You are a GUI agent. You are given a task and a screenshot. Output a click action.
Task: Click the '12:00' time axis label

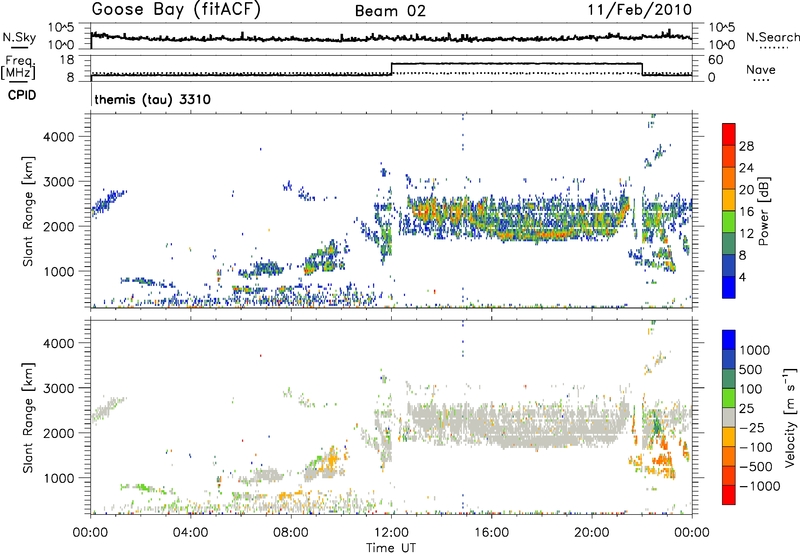[x=391, y=533]
